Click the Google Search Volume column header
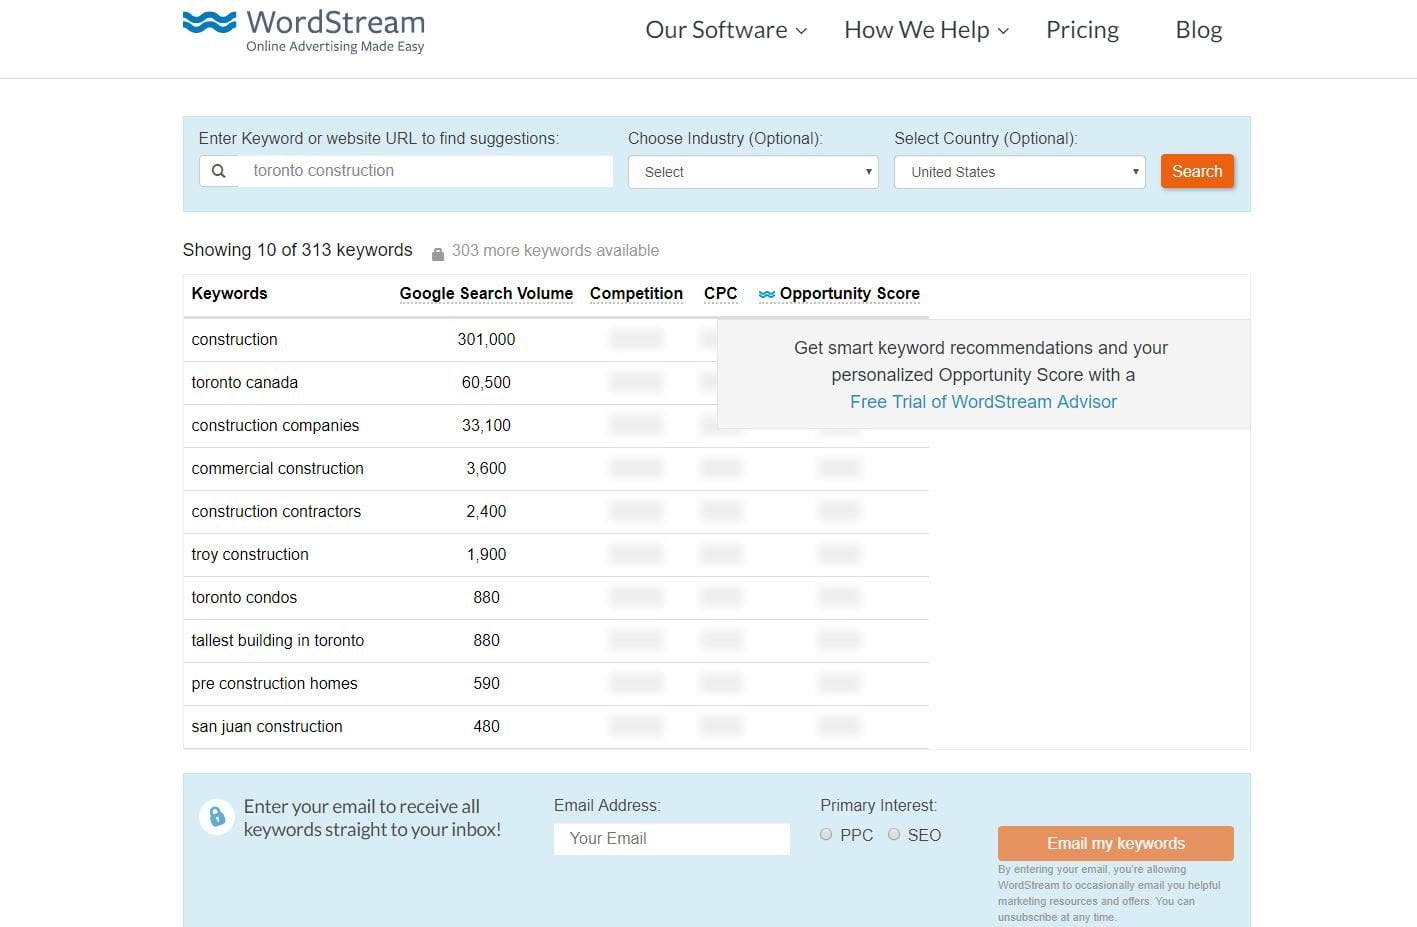 tap(486, 294)
